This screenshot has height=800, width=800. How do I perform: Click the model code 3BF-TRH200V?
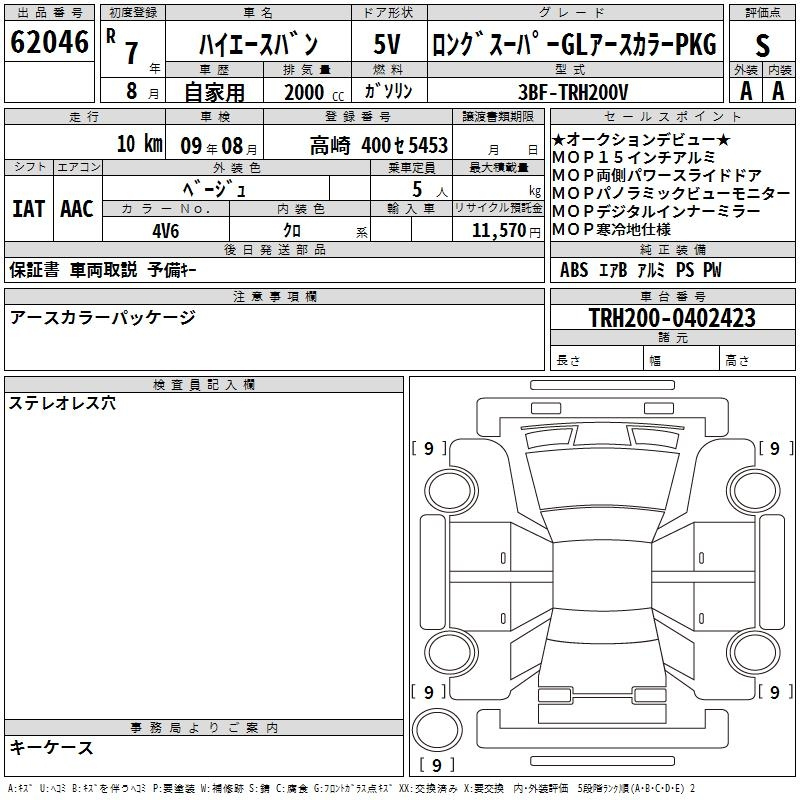pos(576,91)
